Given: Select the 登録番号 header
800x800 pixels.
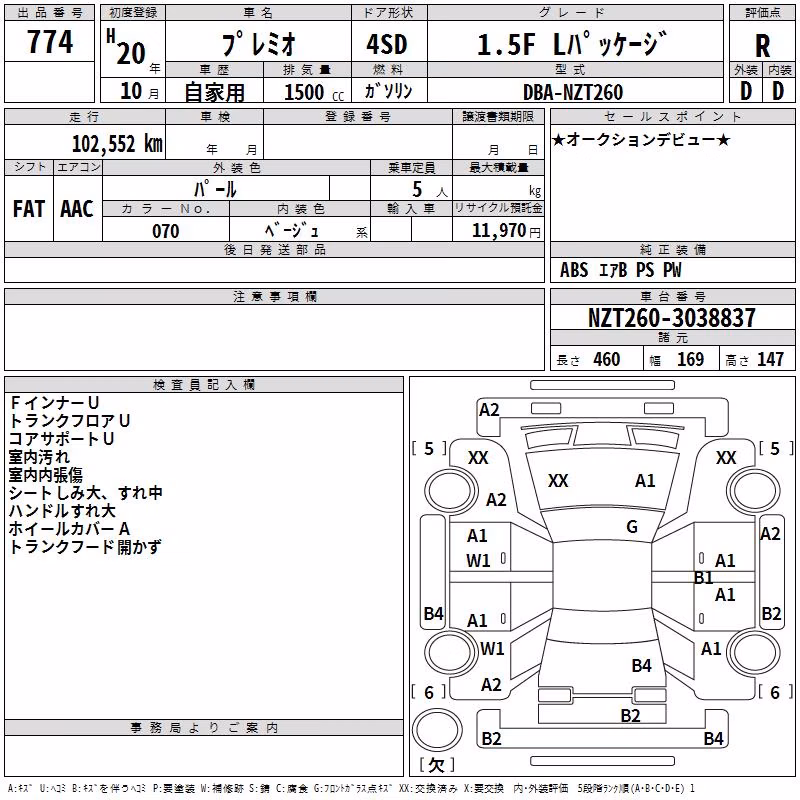Looking at the screenshot, I should point(358,116).
